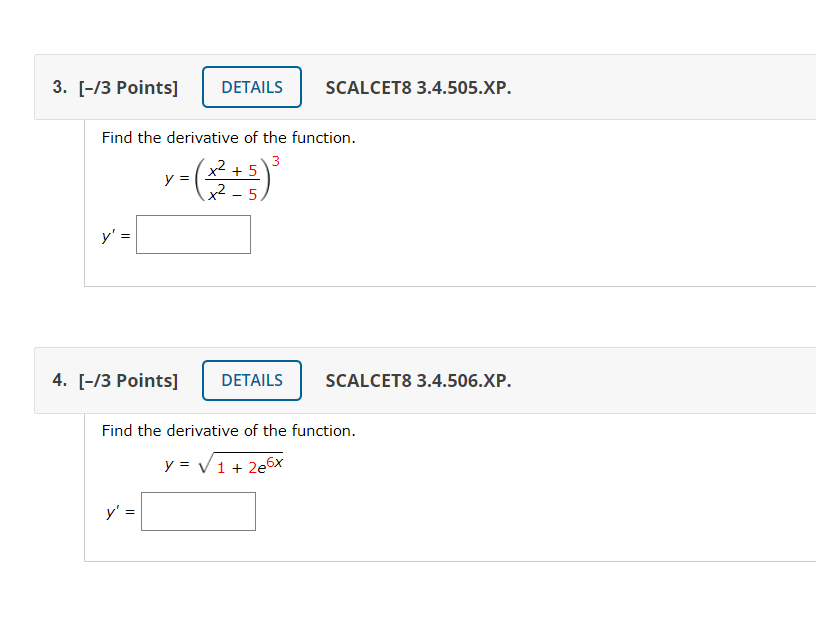
Task: Click the square root symbol in question 4
Action: point(206,463)
